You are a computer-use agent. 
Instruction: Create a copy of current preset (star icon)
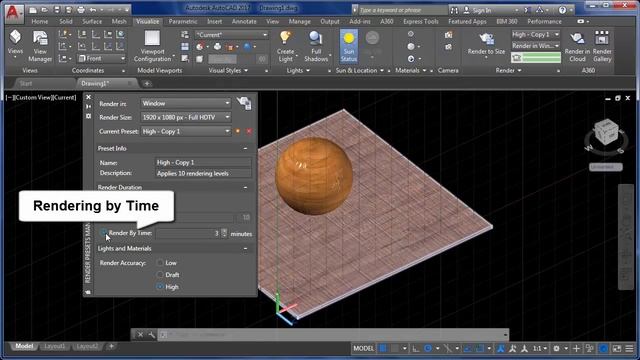(238, 131)
